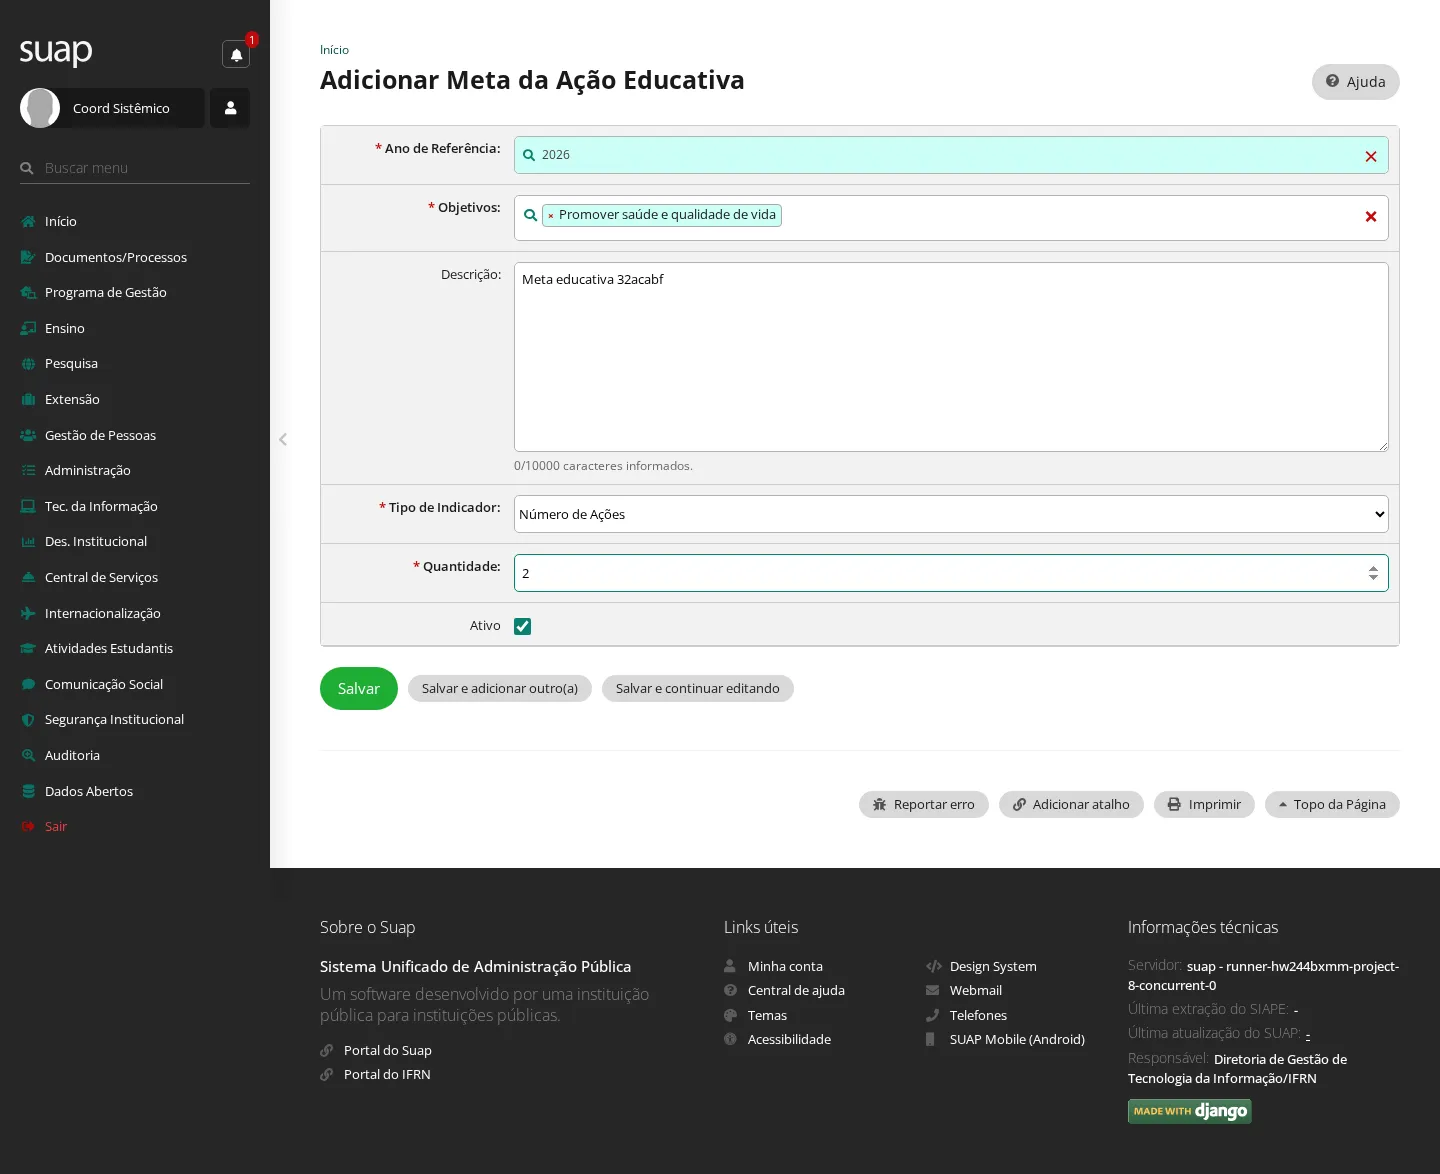Clear the Ano de Referência value
The width and height of the screenshot is (1440, 1174).
[1371, 156]
